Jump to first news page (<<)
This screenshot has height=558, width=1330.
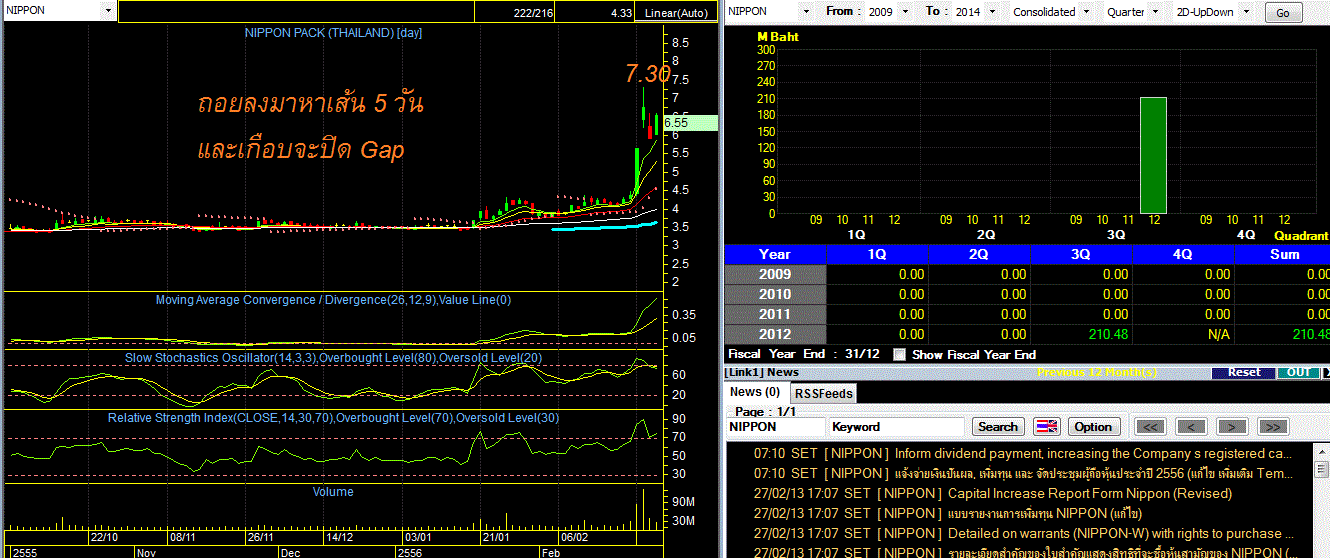coord(1151,426)
